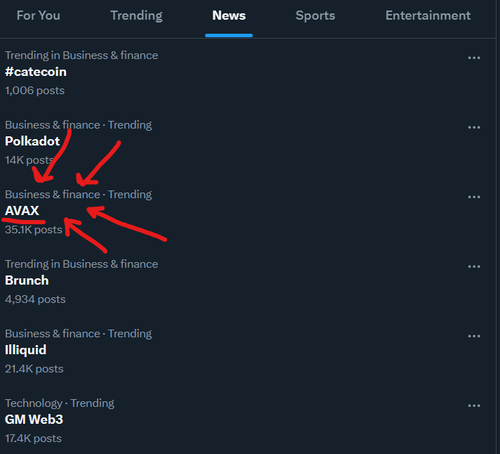
Task: Open more options for #catecoin trend
Action: click(474, 58)
